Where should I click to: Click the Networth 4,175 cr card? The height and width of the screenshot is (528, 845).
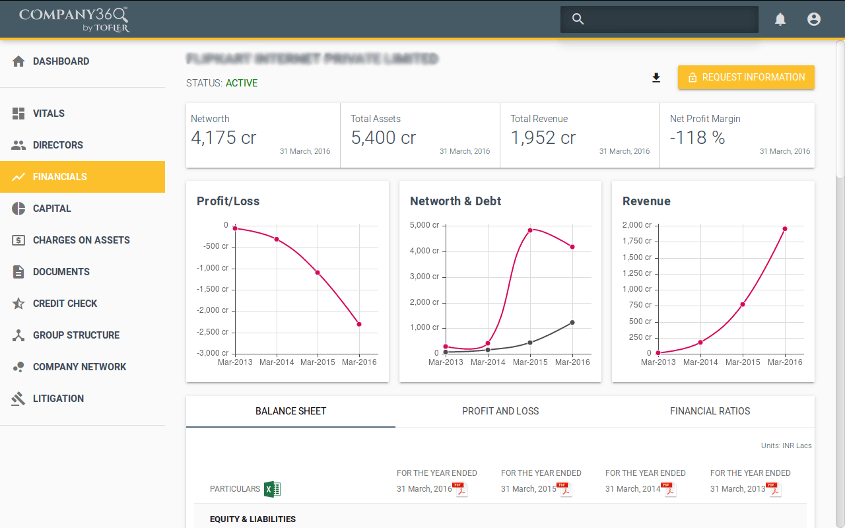coord(263,135)
